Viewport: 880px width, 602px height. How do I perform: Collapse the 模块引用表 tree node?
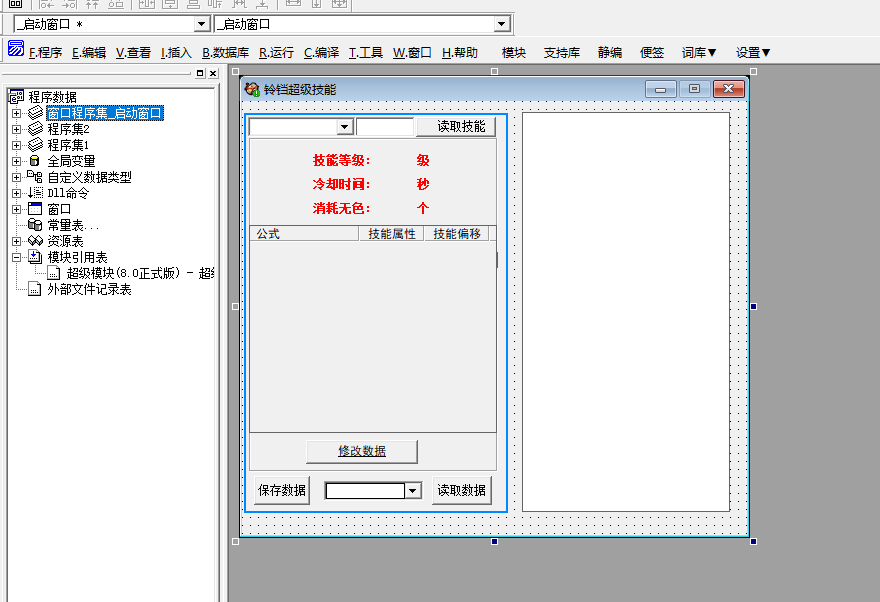click(16, 257)
